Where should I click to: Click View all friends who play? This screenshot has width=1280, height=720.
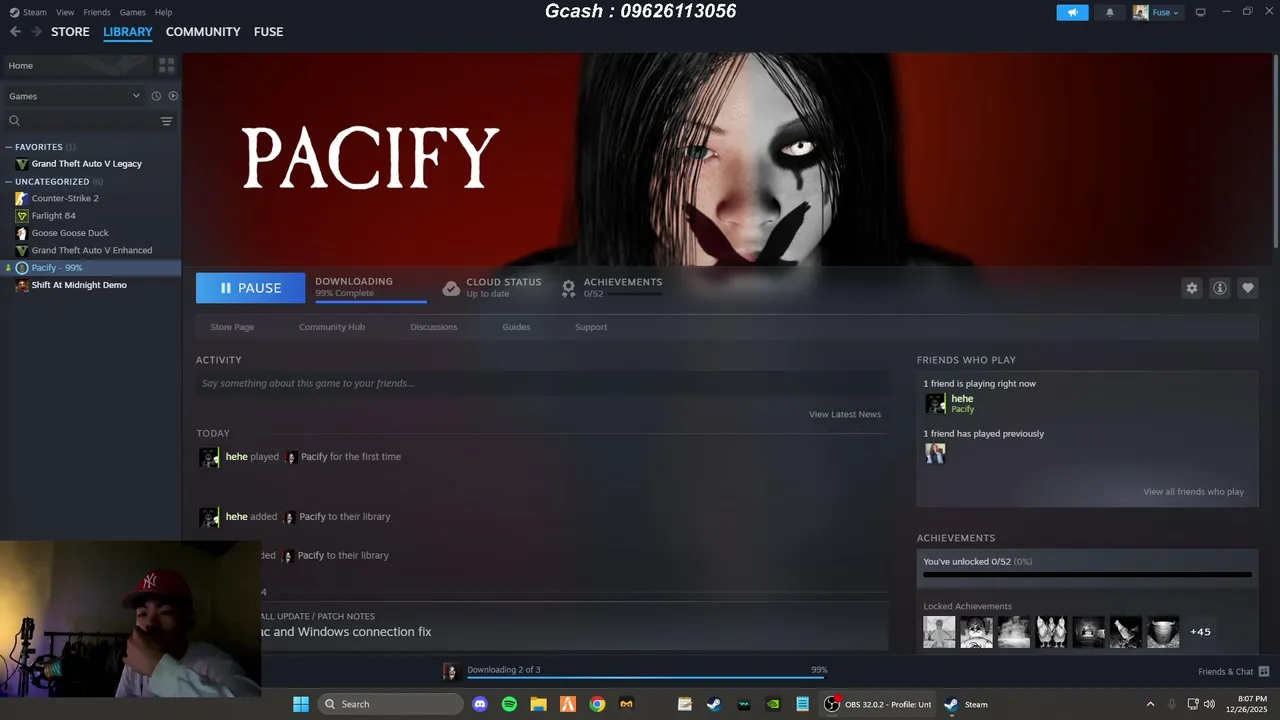pos(1194,492)
